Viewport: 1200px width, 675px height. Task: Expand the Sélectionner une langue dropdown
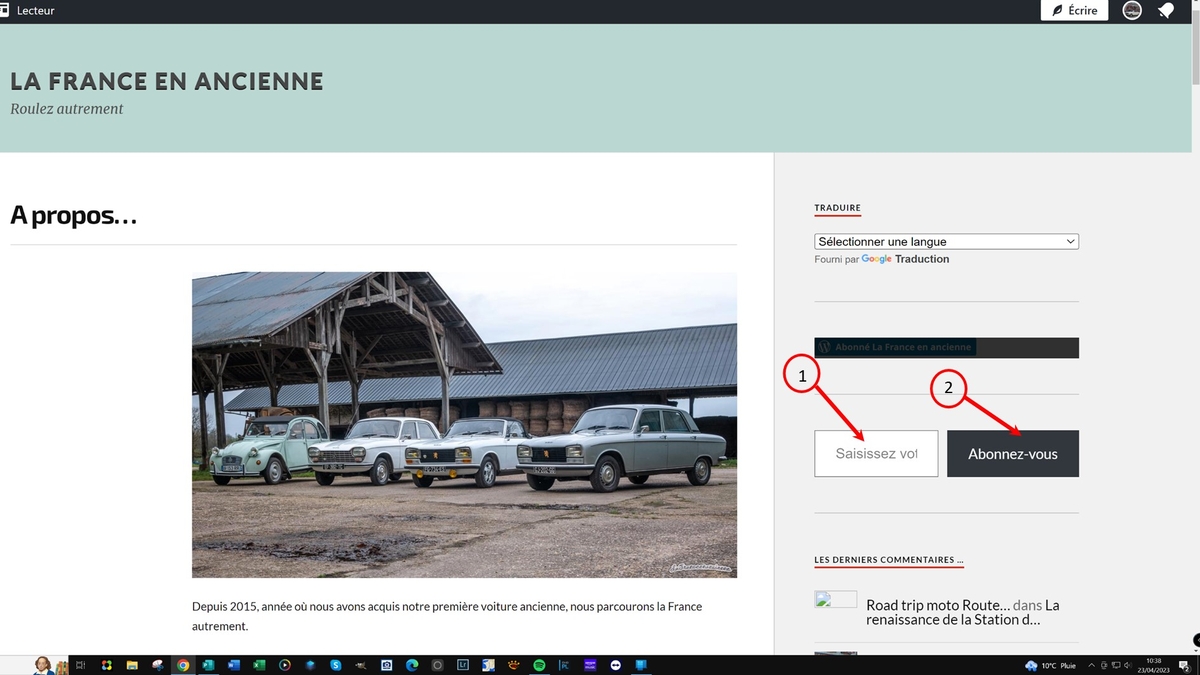(x=946, y=241)
